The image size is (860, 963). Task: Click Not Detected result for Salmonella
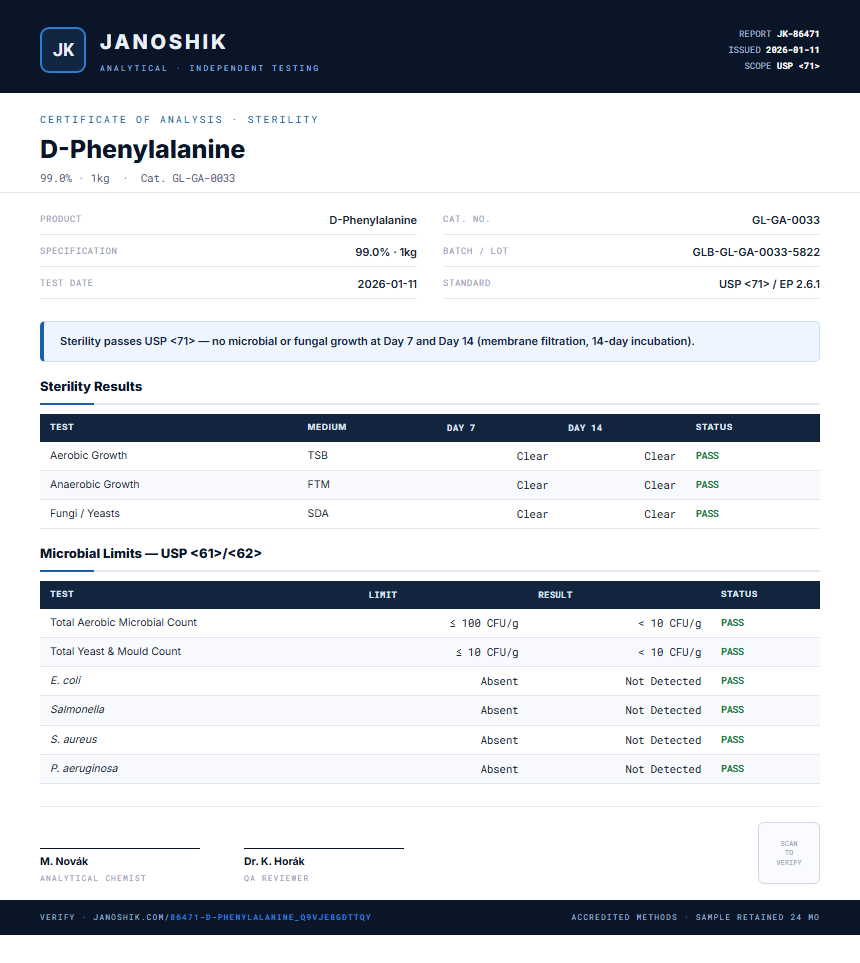pyautogui.click(x=663, y=710)
